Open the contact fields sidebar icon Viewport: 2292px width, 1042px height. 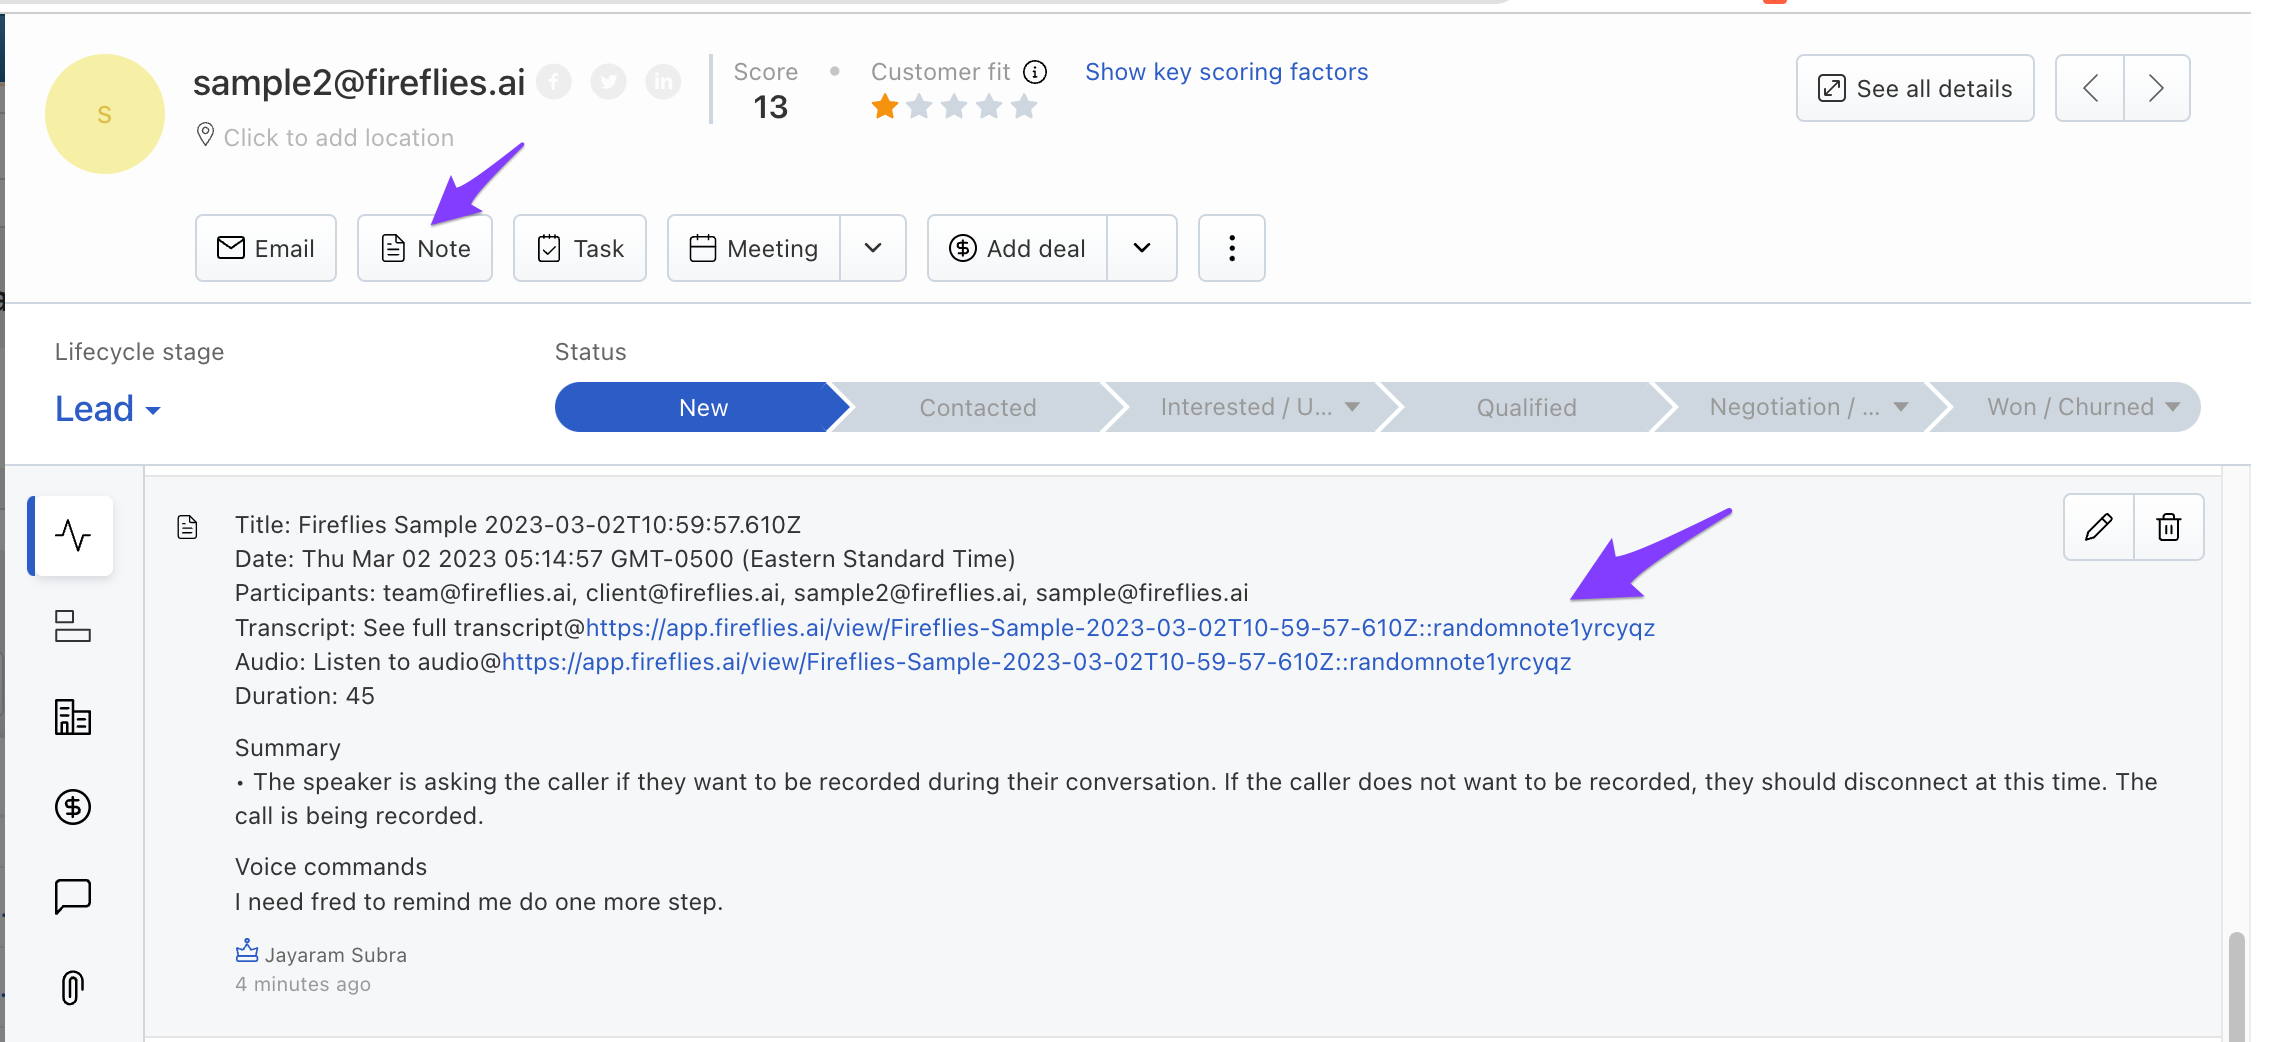pyautogui.click(x=72, y=626)
